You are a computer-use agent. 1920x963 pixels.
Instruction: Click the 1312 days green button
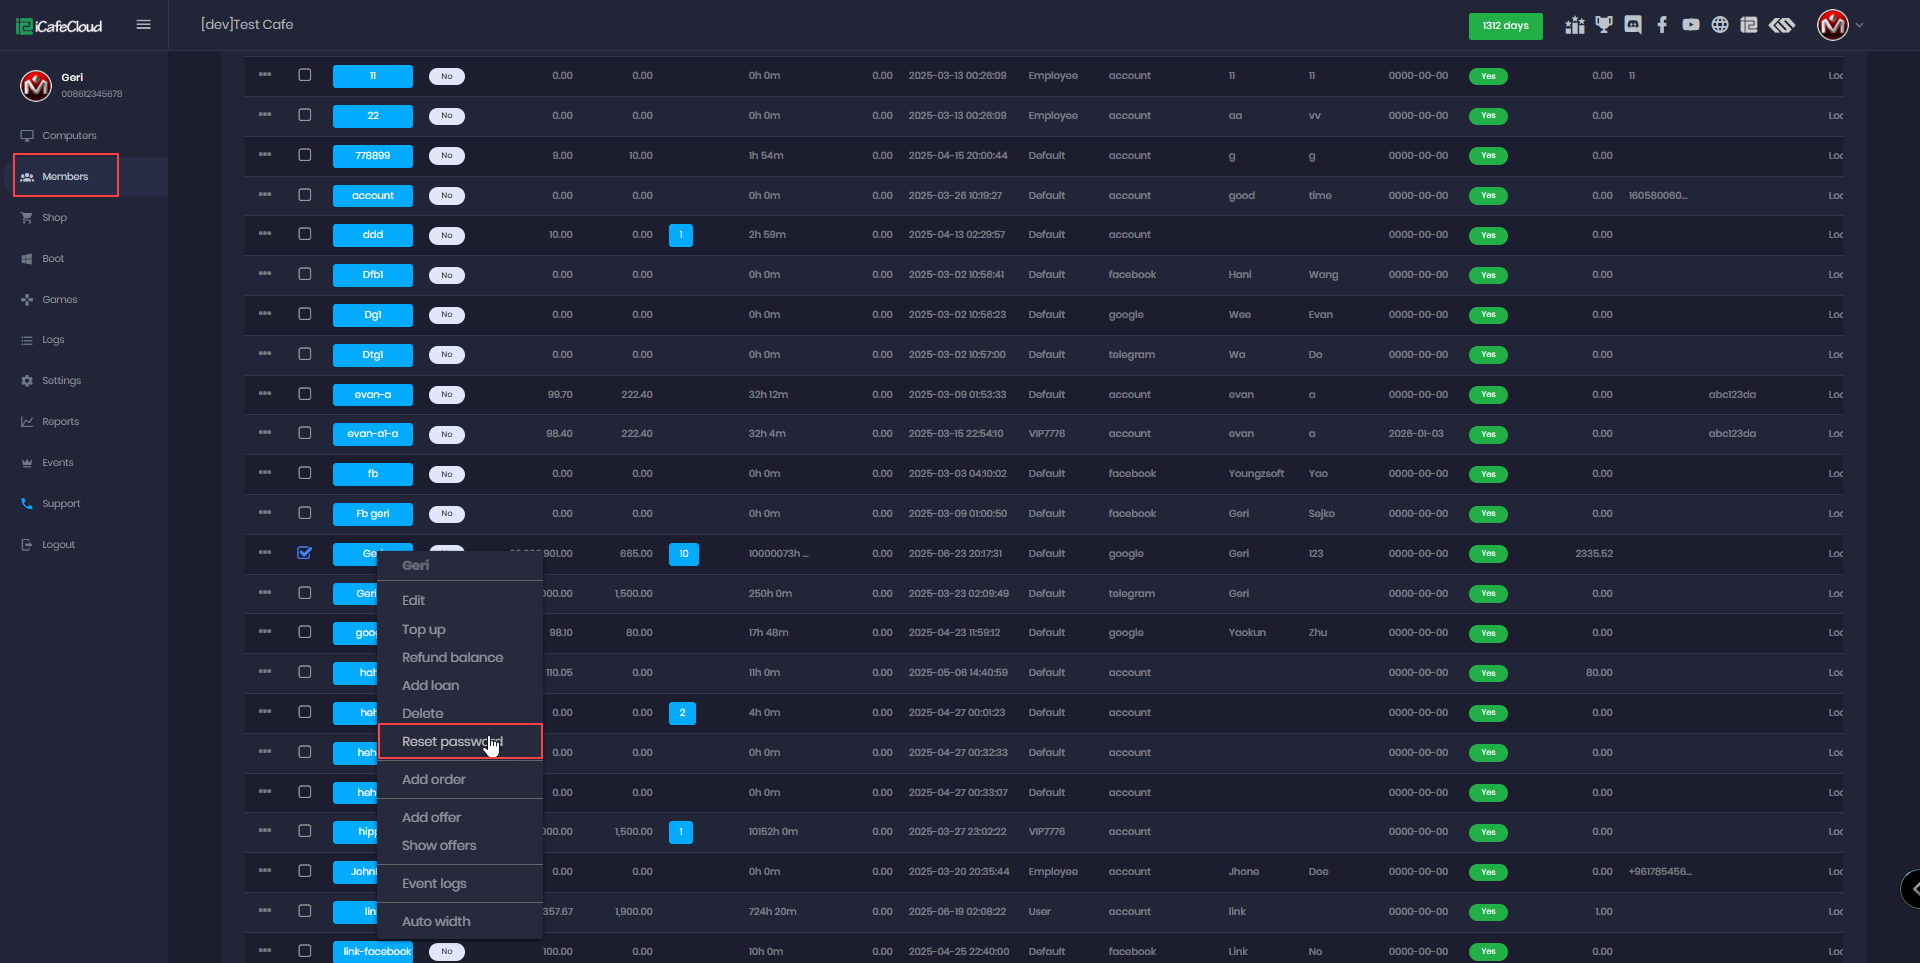[1505, 26]
